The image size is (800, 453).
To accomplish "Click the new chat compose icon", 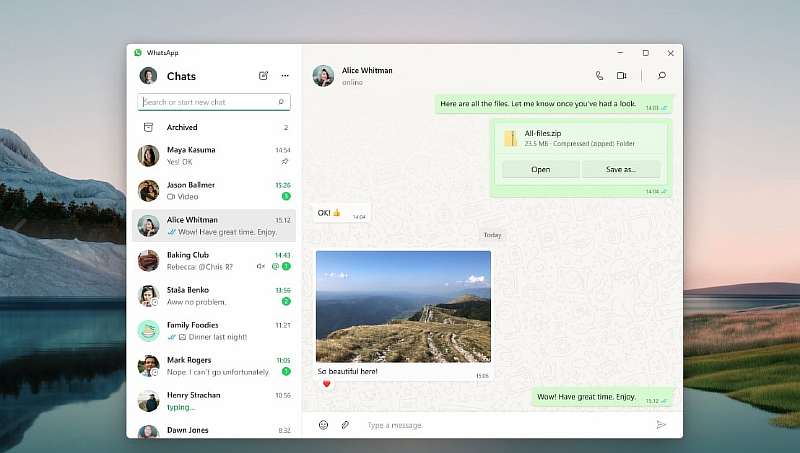I will coord(263,76).
